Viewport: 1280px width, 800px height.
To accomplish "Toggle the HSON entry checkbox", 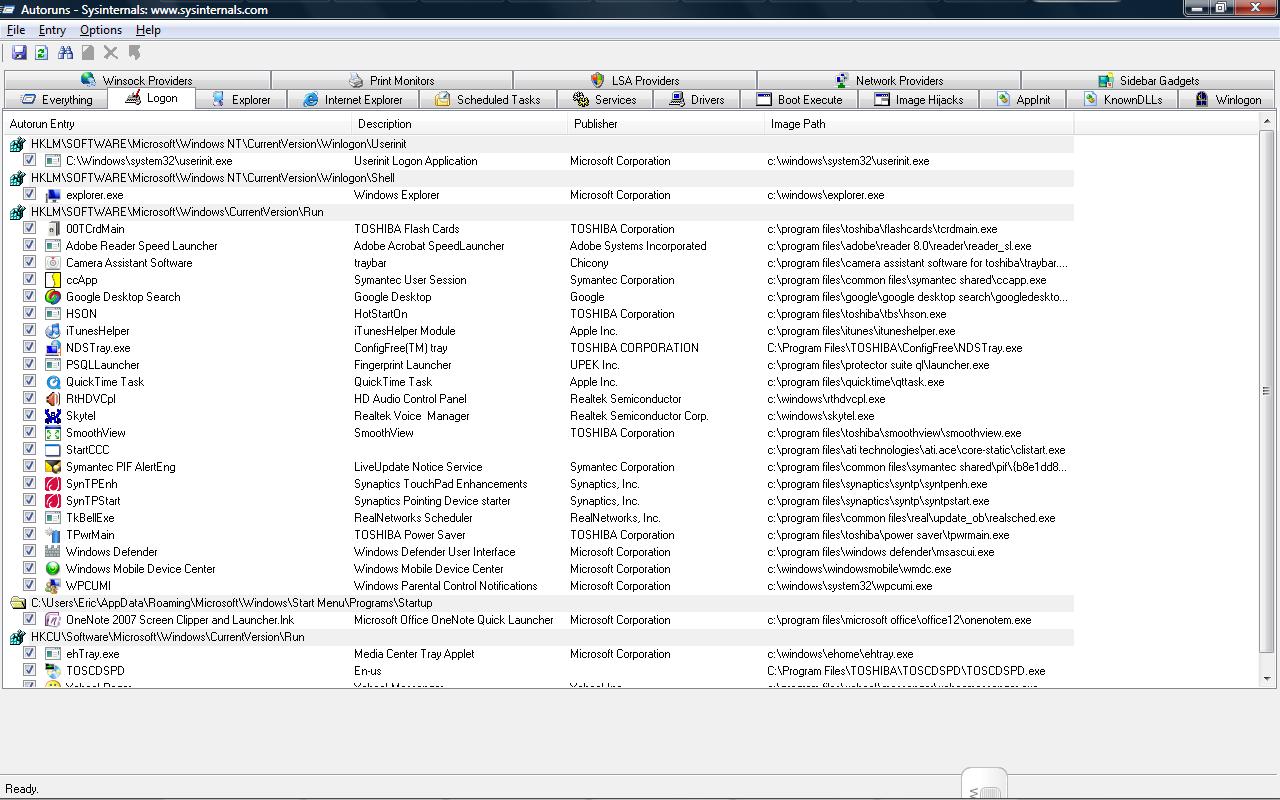I will coord(29,313).
